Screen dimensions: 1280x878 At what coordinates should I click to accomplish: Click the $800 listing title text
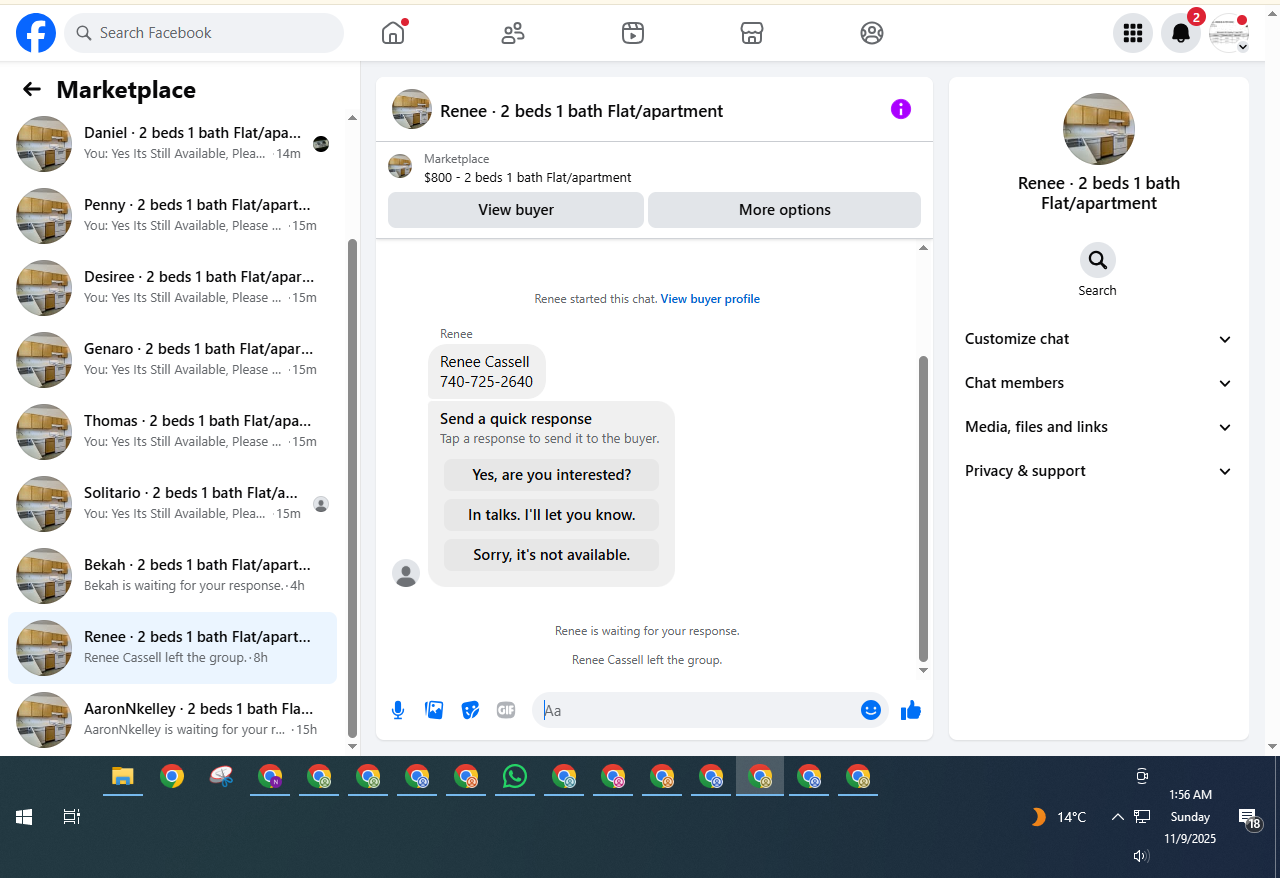pyautogui.click(x=528, y=177)
